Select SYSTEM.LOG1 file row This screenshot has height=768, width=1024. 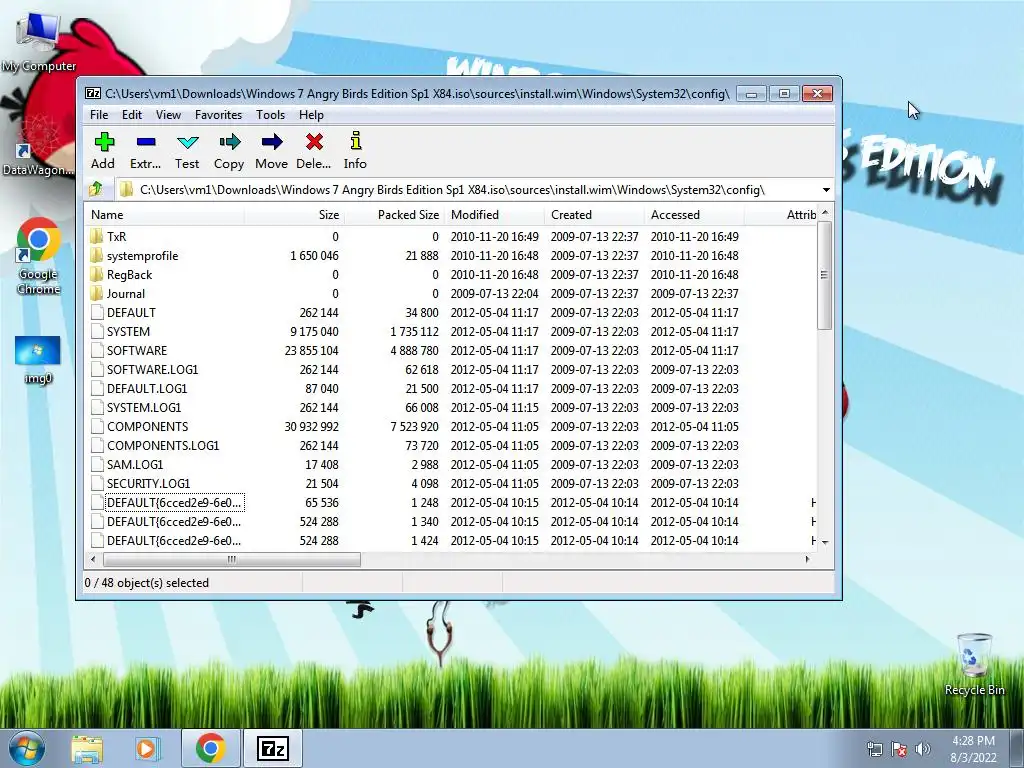tap(451, 408)
